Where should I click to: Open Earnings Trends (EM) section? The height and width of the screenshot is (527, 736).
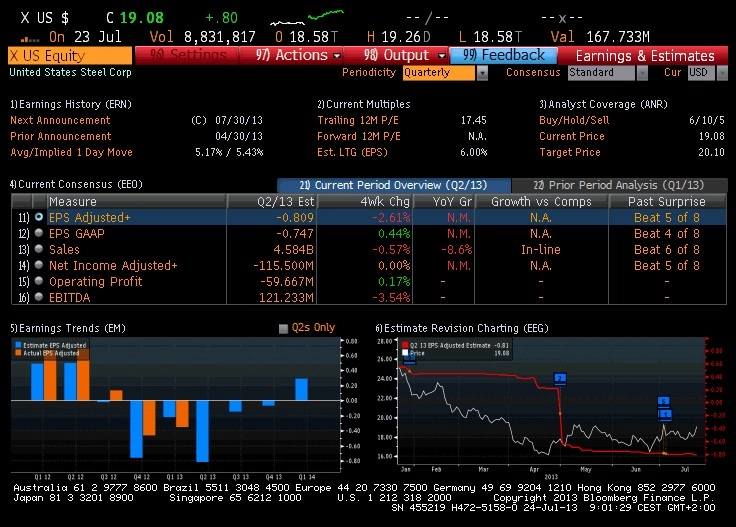point(68,328)
